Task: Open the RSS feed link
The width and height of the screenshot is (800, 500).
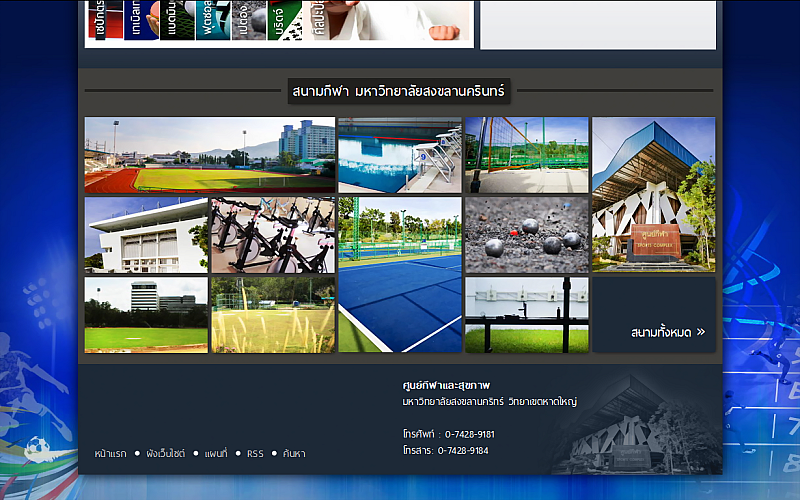Action: click(255, 454)
